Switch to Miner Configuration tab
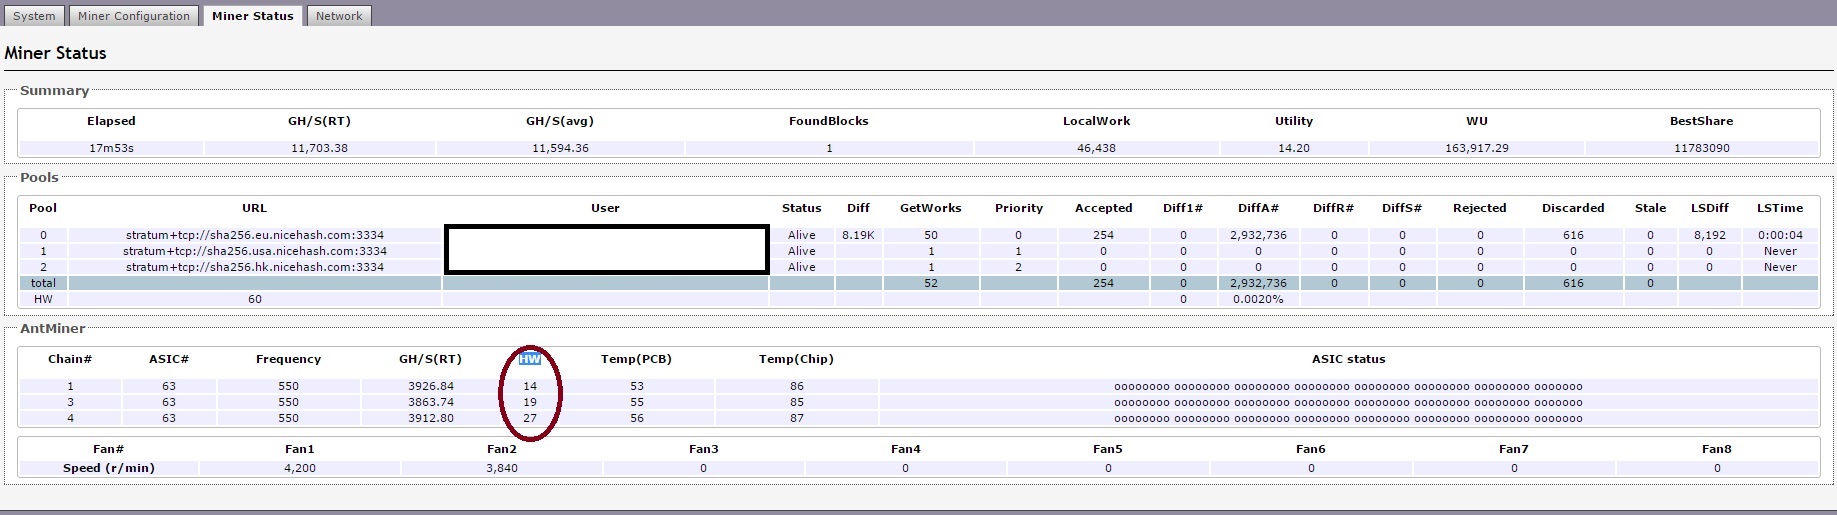 point(133,16)
